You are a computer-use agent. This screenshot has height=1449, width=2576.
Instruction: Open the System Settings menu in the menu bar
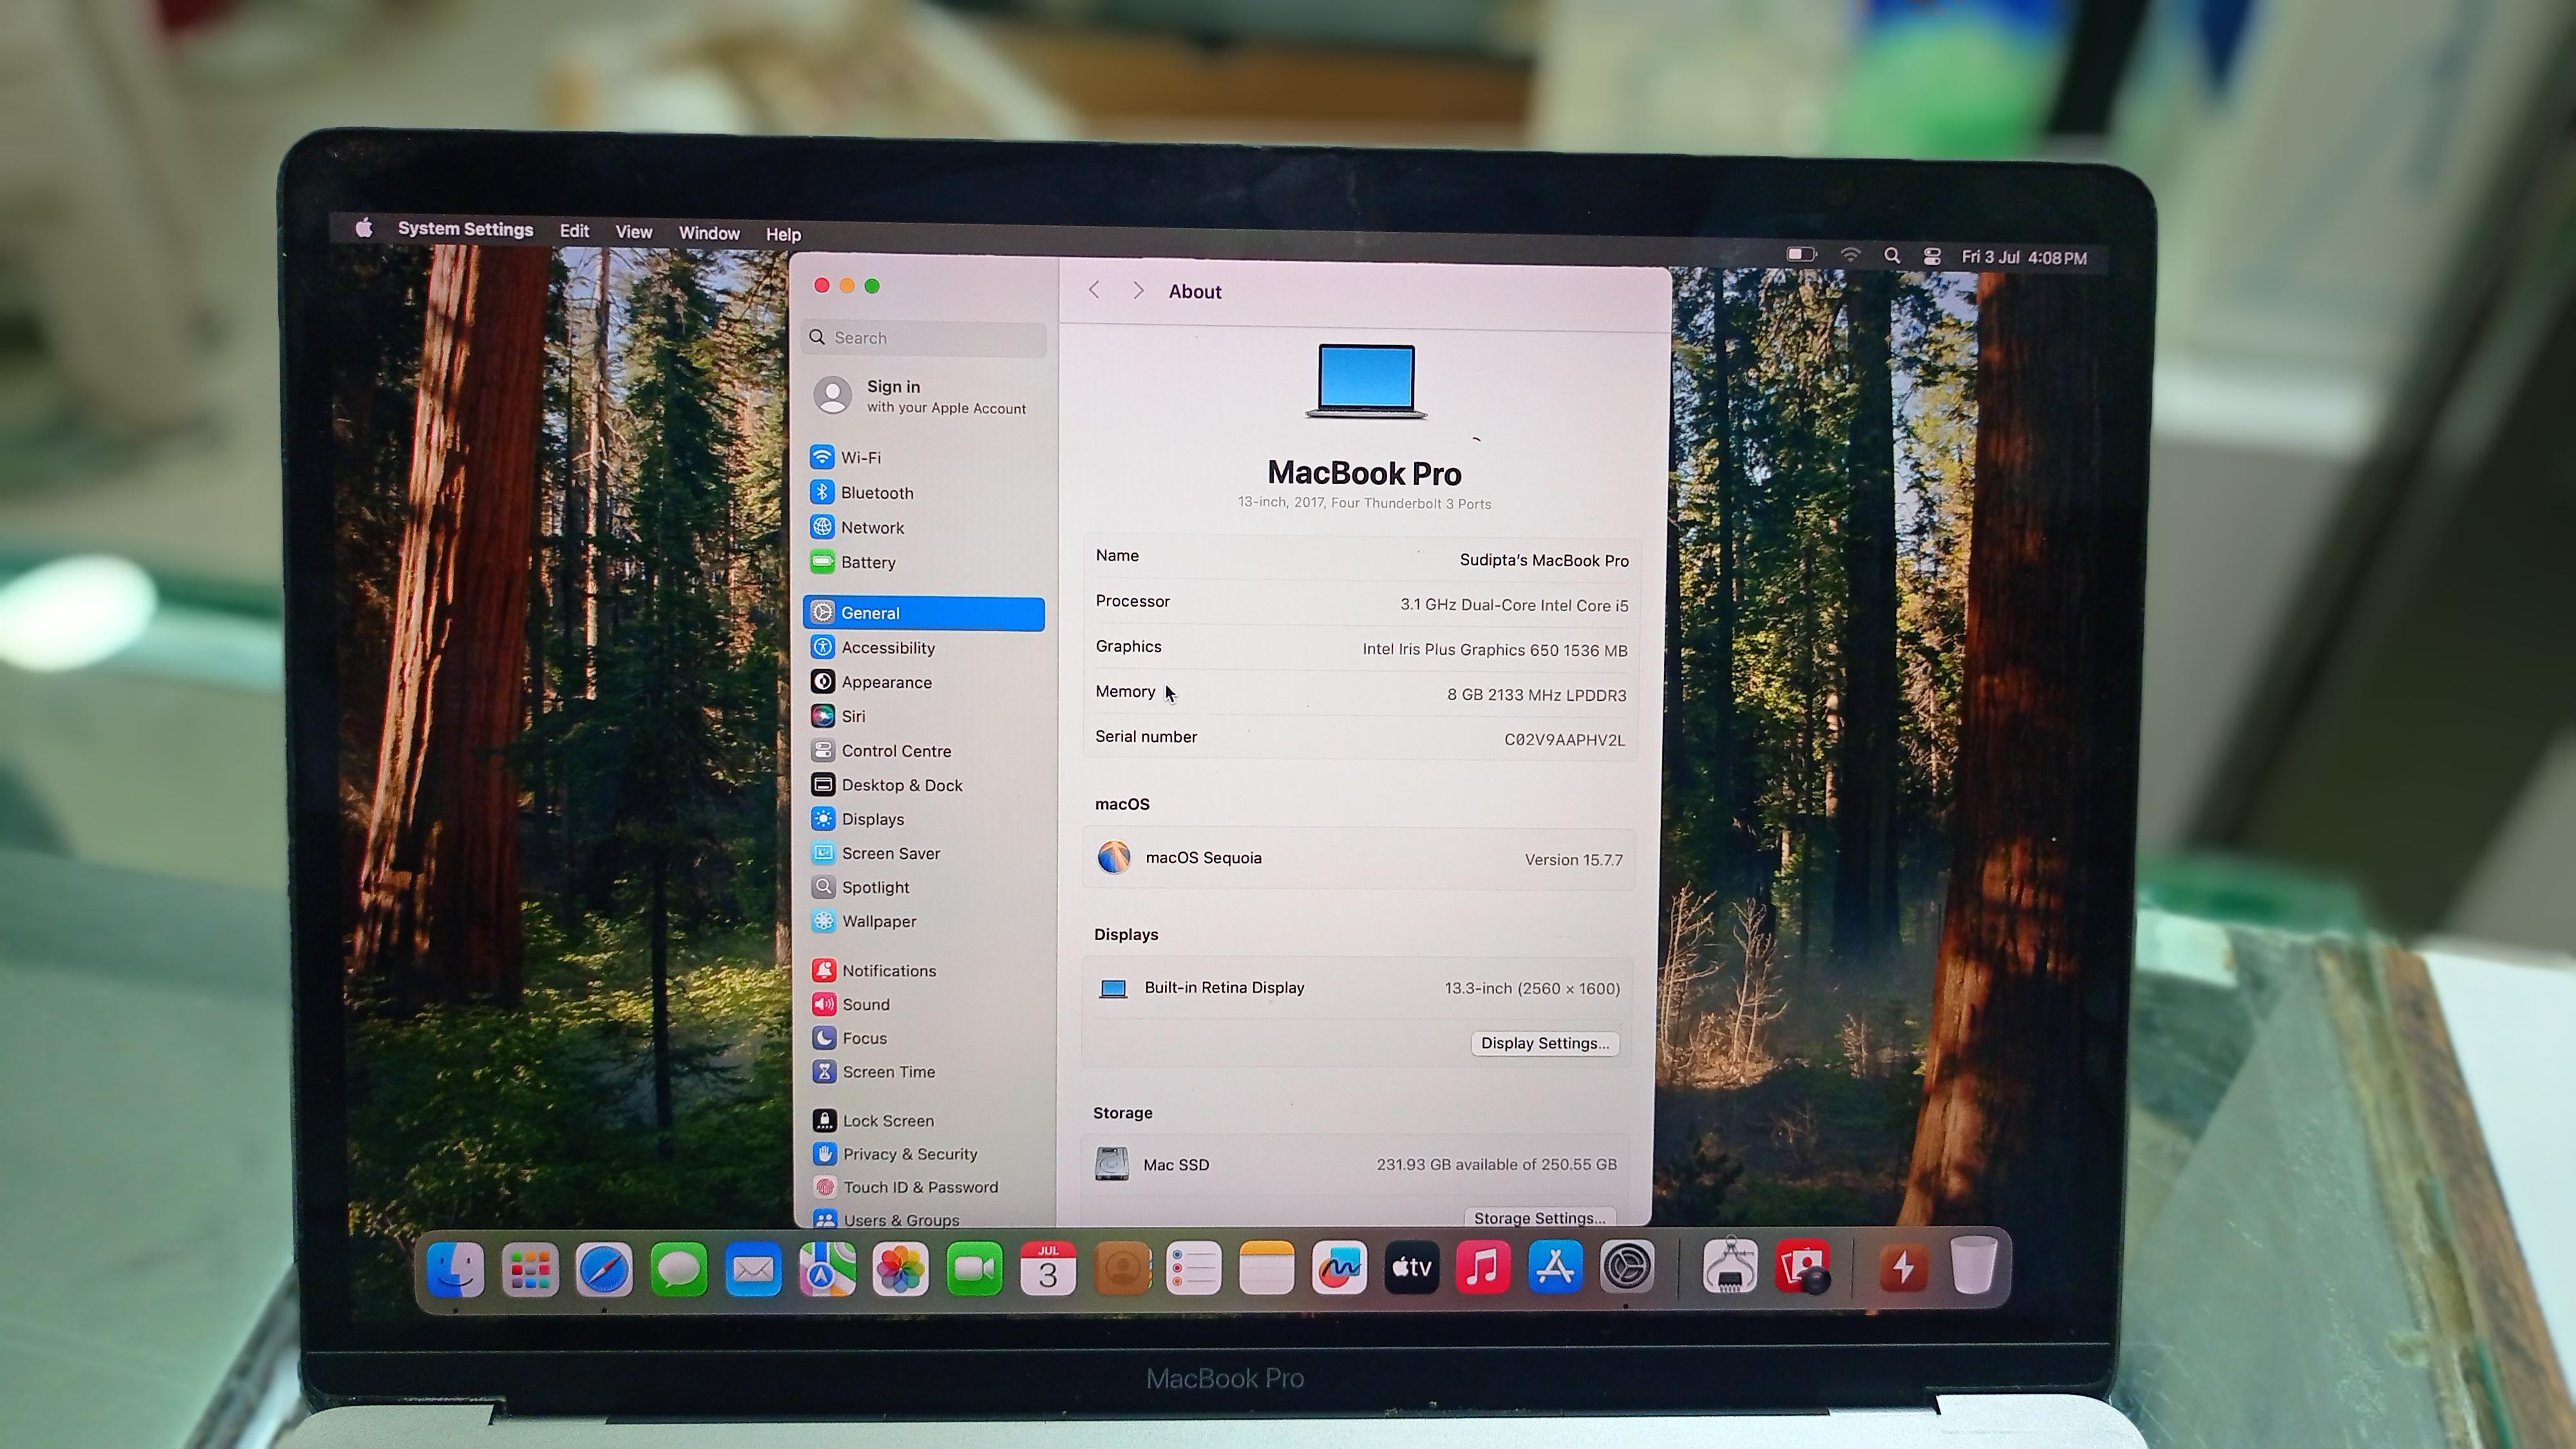466,229
